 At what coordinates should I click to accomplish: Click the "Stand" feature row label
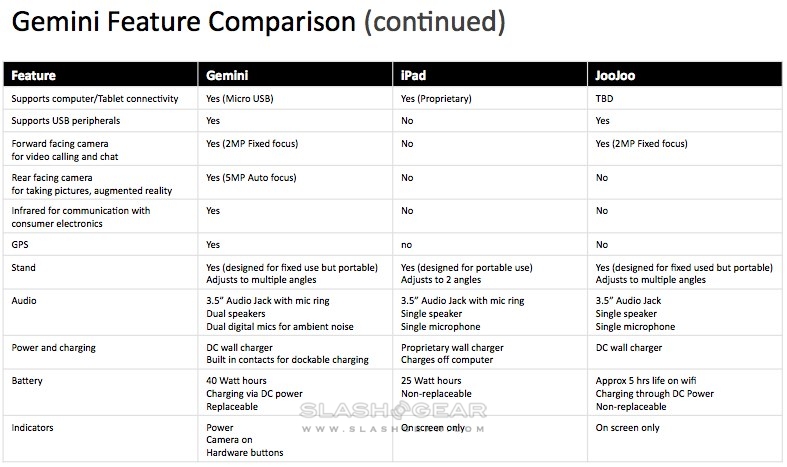26,267
